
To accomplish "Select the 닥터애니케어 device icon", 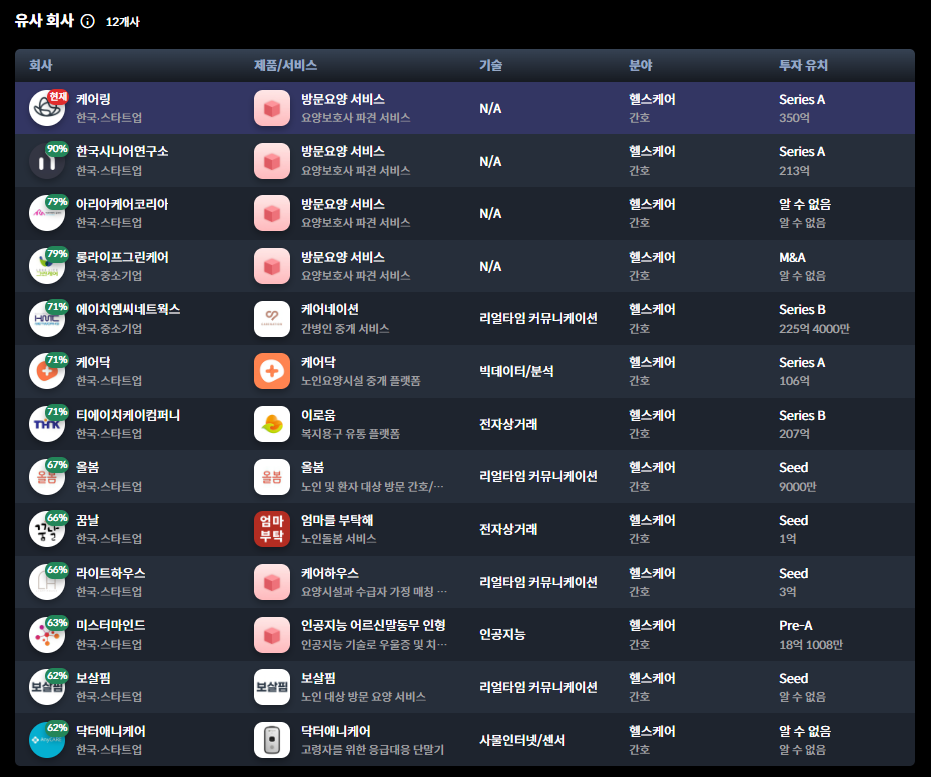I will [271, 738].
